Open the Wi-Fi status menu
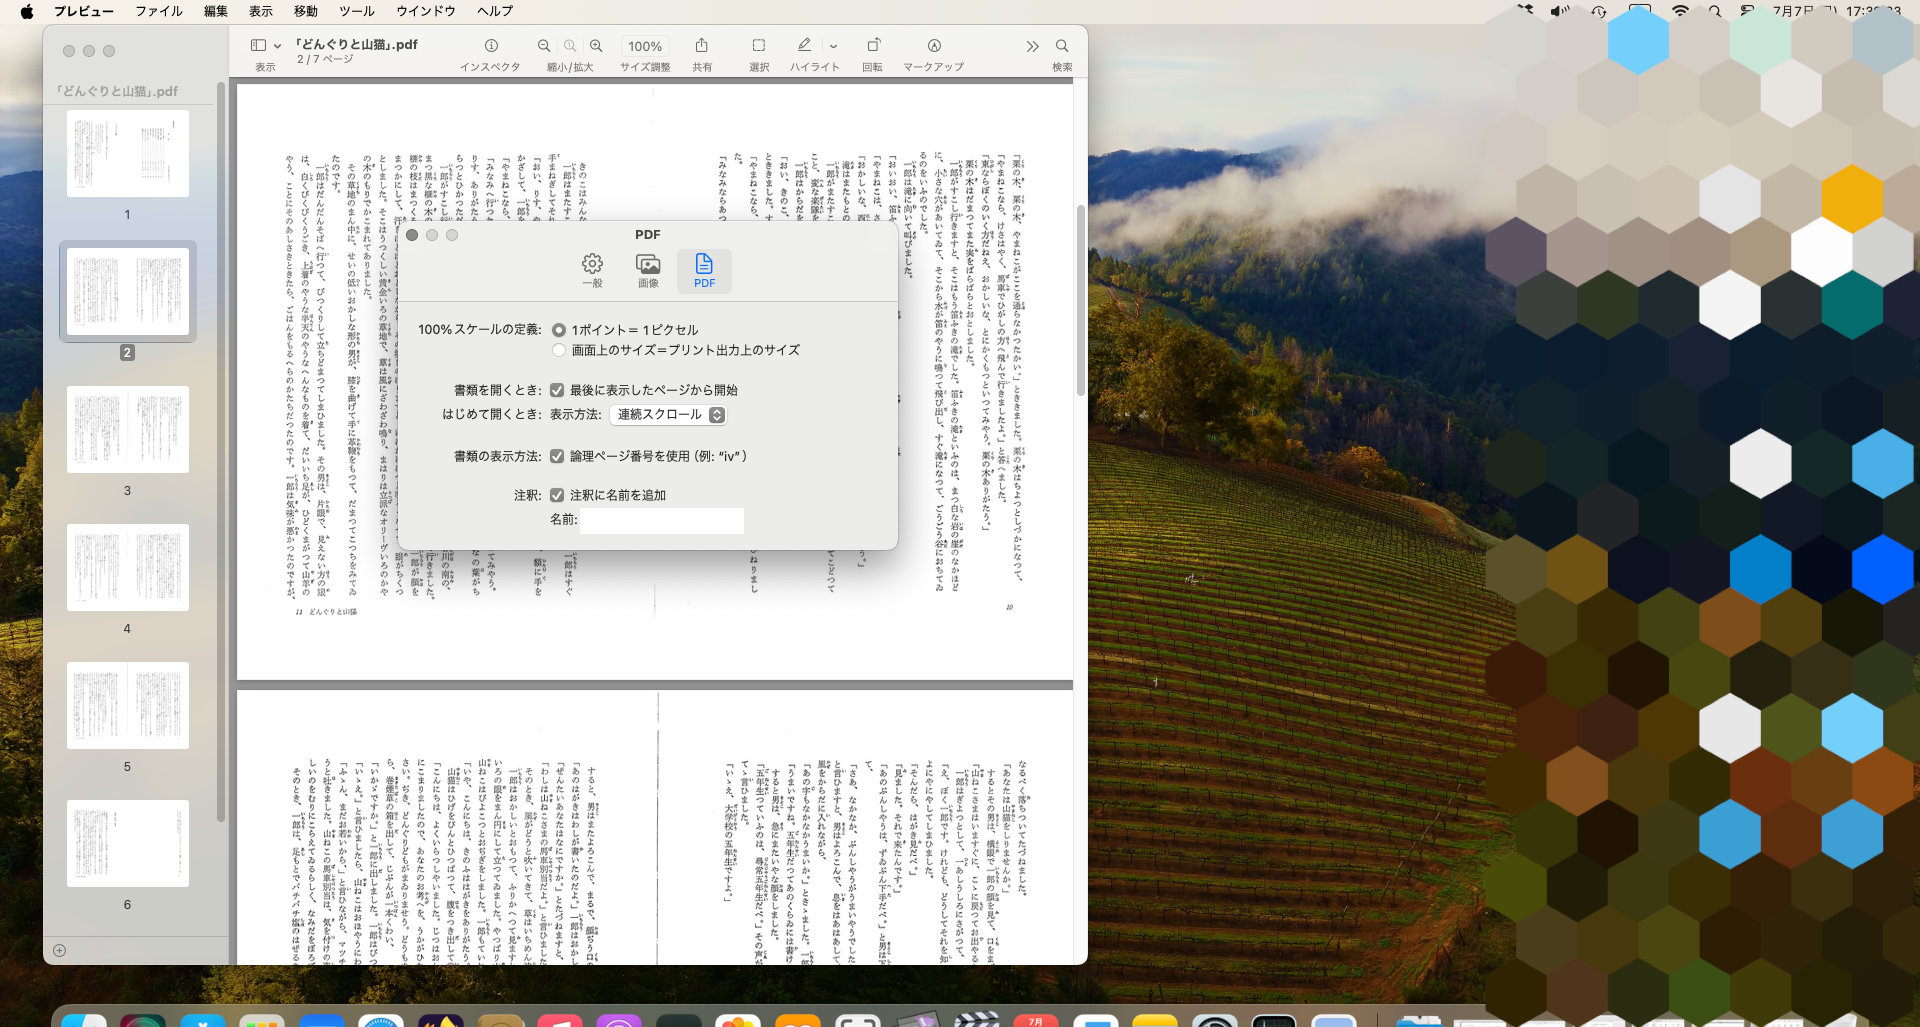This screenshot has height=1027, width=1920. pos(1680,11)
